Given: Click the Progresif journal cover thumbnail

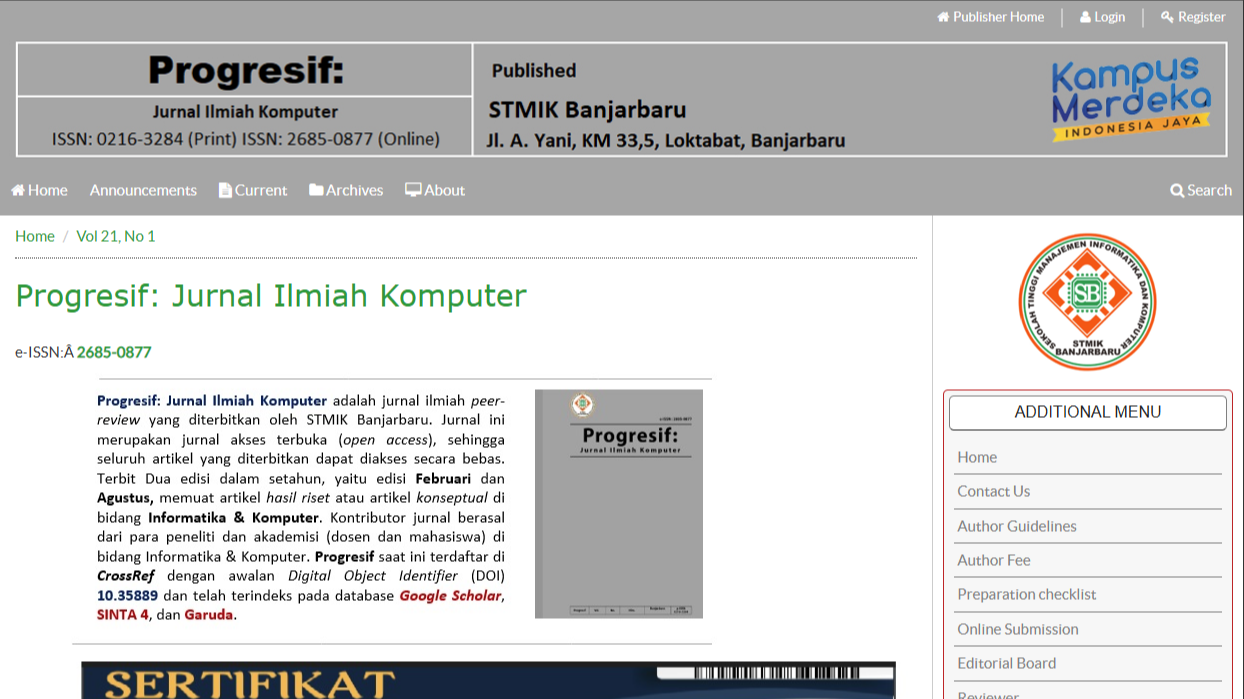Looking at the screenshot, I should point(618,503).
